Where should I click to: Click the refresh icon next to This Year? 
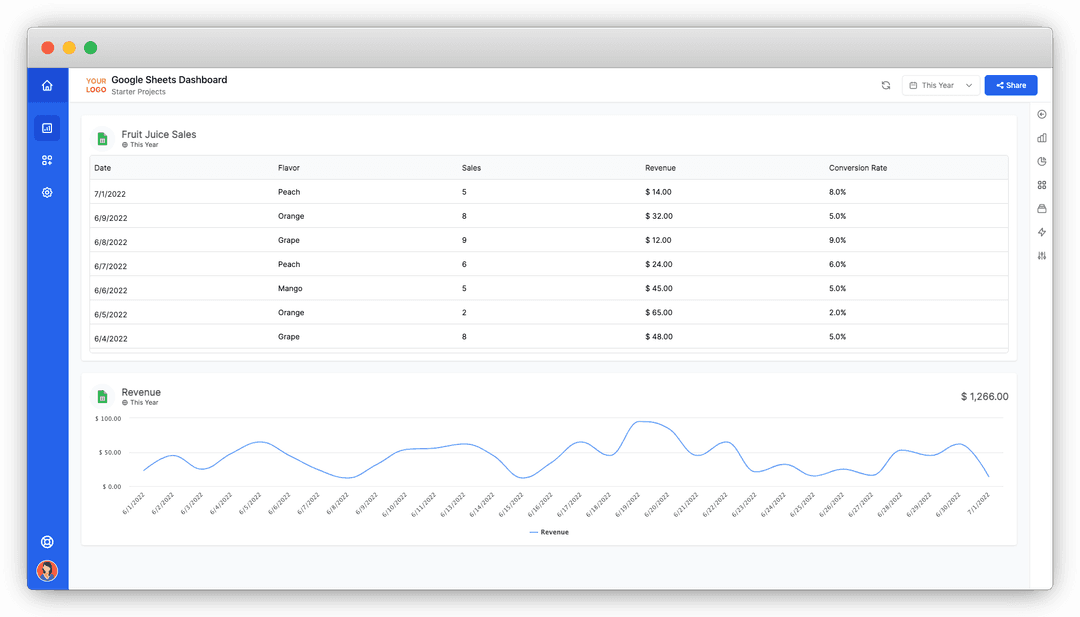coord(886,85)
